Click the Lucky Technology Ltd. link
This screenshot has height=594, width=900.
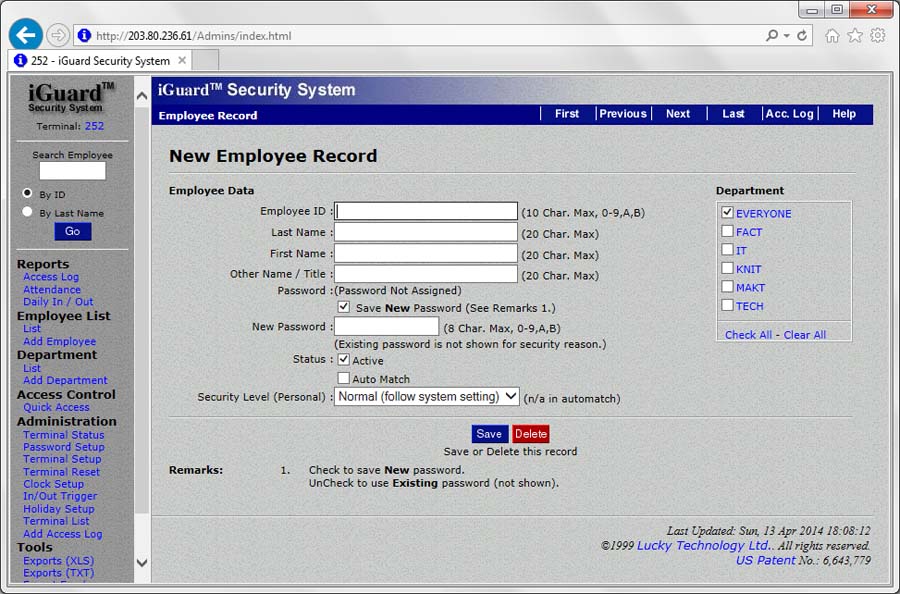coord(704,545)
